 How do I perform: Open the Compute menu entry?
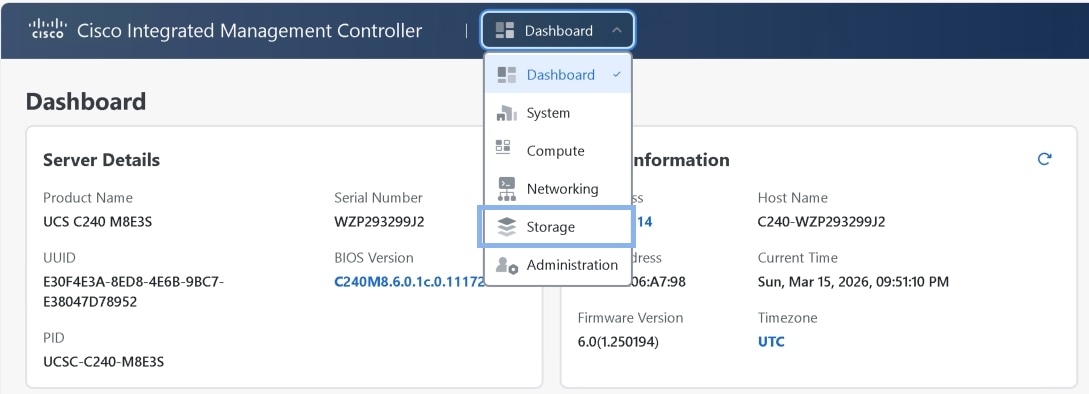(x=558, y=151)
